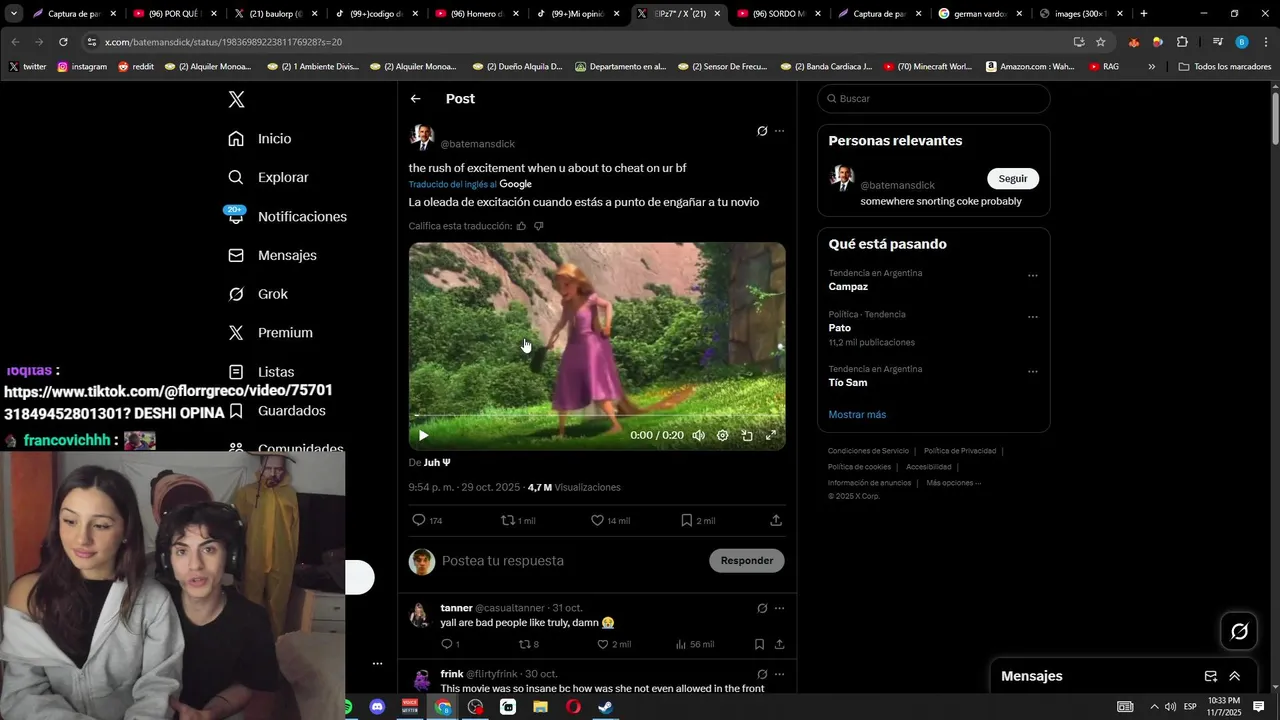This screenshot has height=720, width=1280.
Task: Bookmark this page with the star
Action: pos(1101,42)
